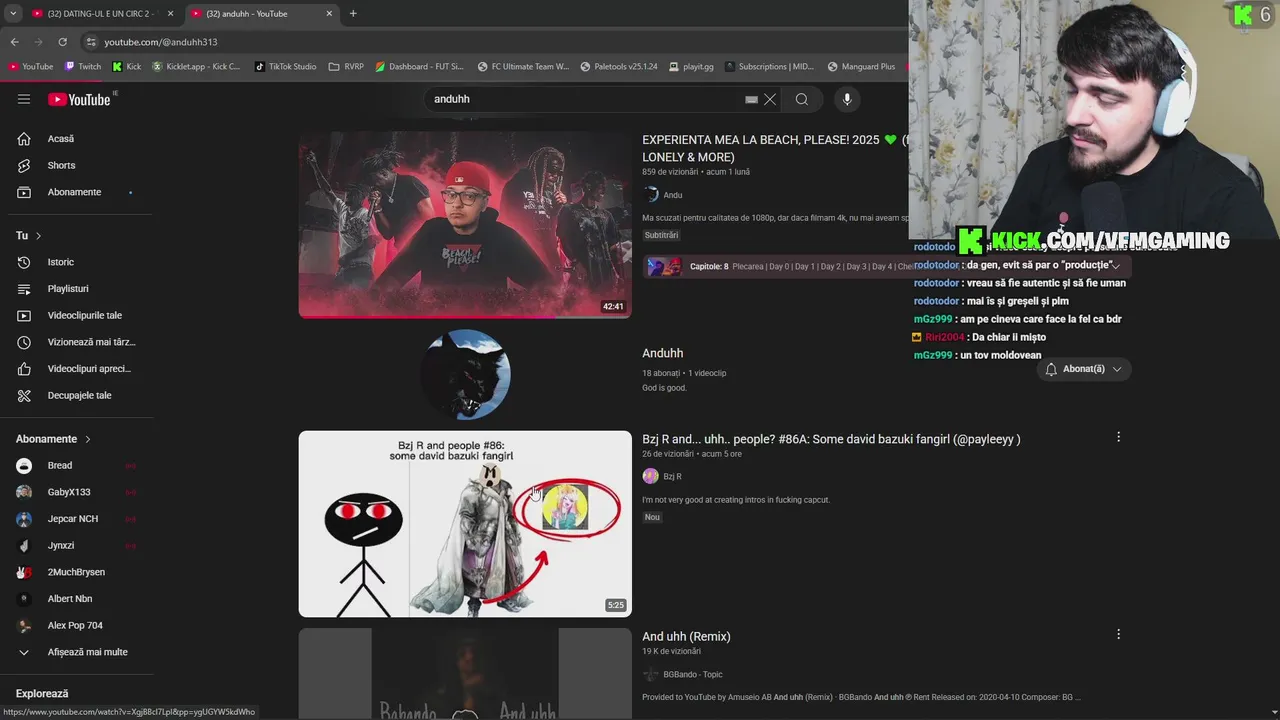Expand Afișează mai multe subscriptions
The width and height of the screenshot is (1280, 720).
[x=78, y=652]
